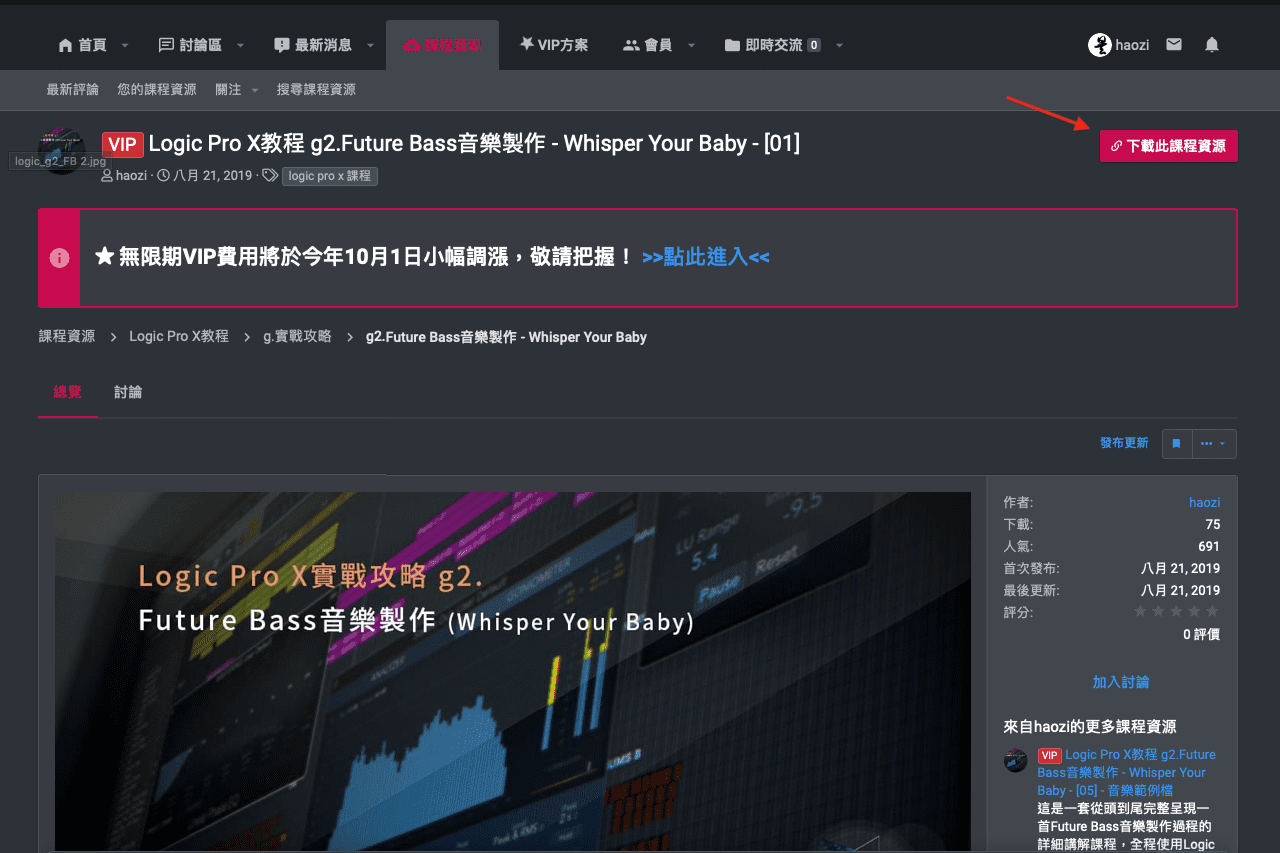The image size is (1280, 853).
Task: Click the haozi author link under the title
Action: tap(131, 176)
